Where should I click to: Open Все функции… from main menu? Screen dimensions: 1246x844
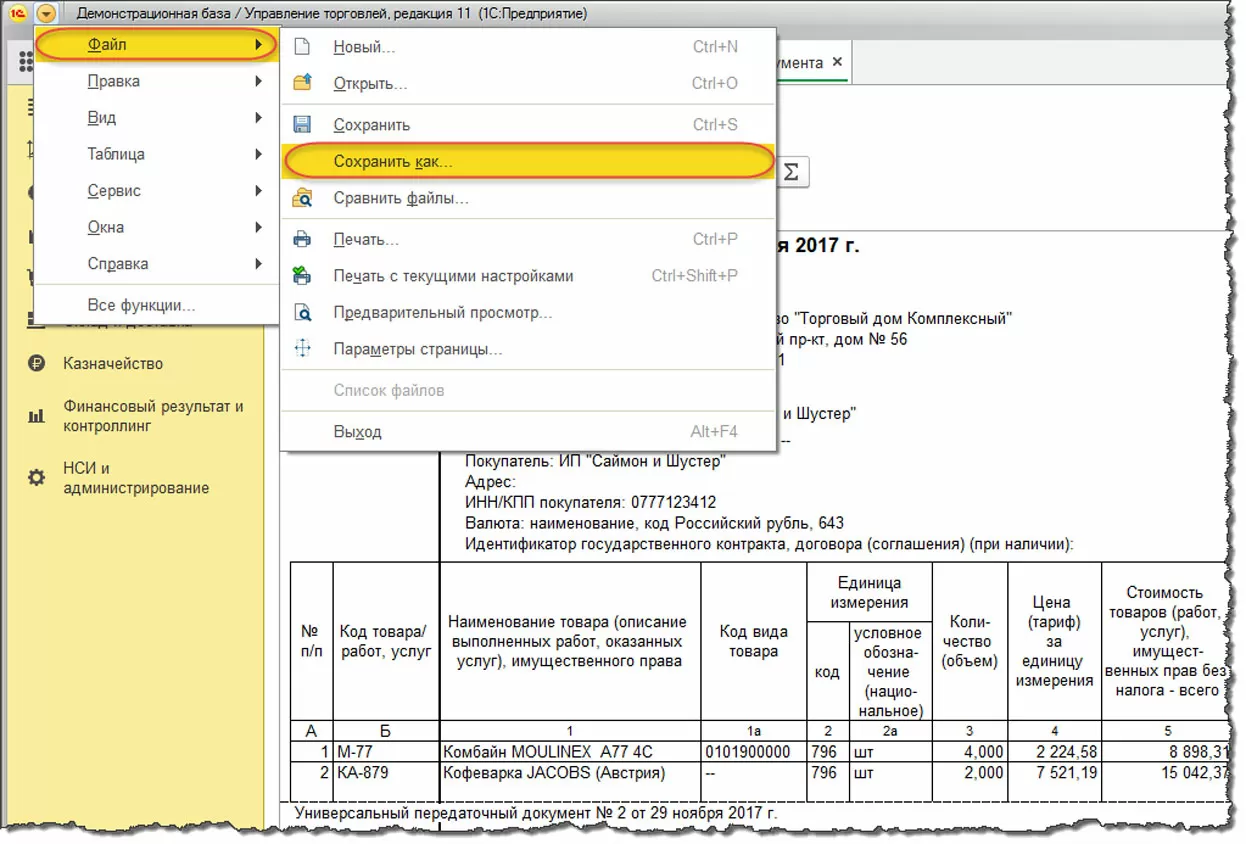pos(141,305)
